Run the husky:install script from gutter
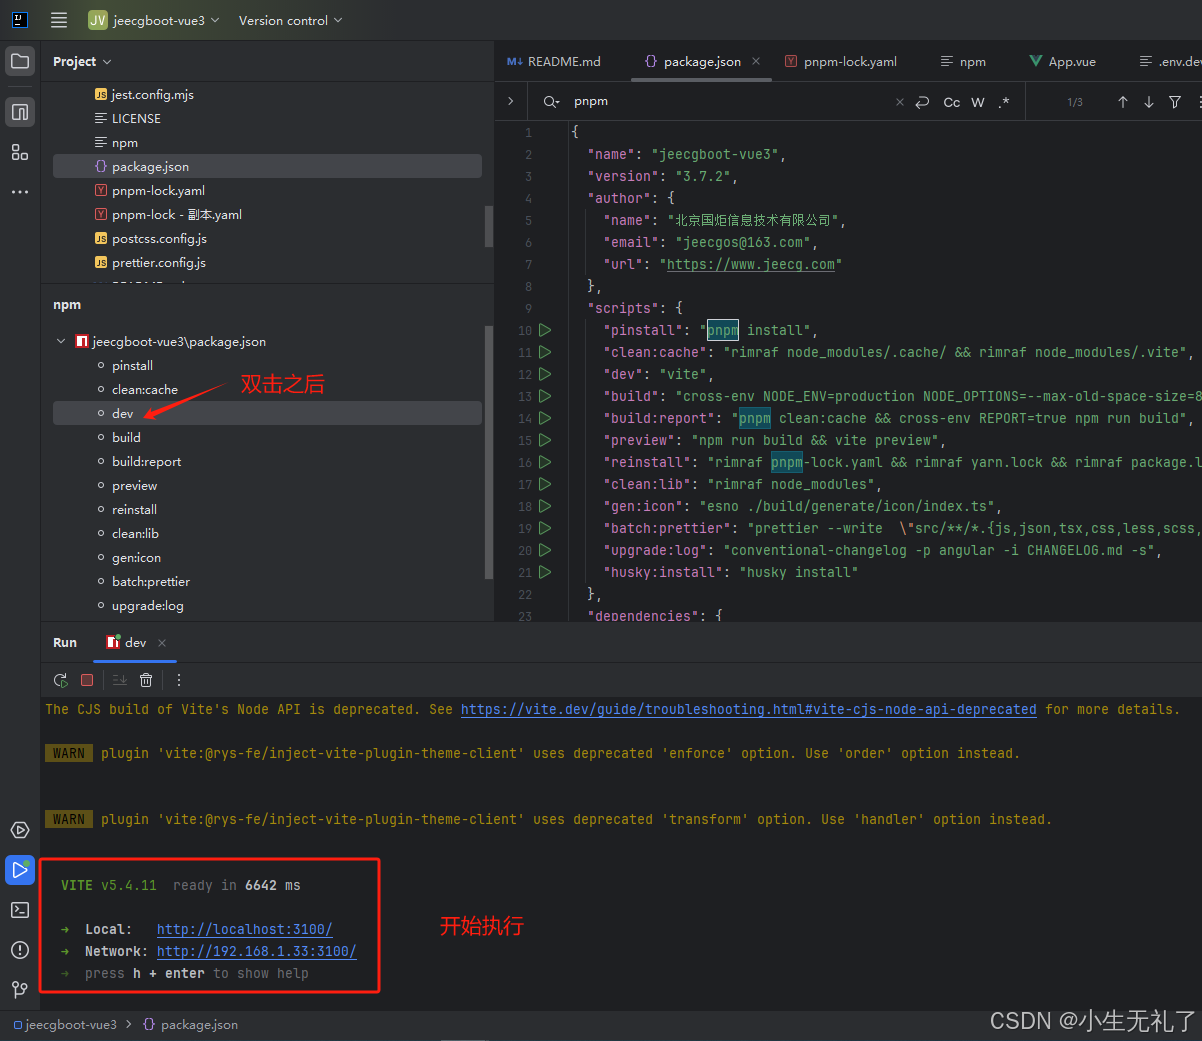Image resolution: width=1202 pixels, height=1041 pixels. [x=545, y=572]
